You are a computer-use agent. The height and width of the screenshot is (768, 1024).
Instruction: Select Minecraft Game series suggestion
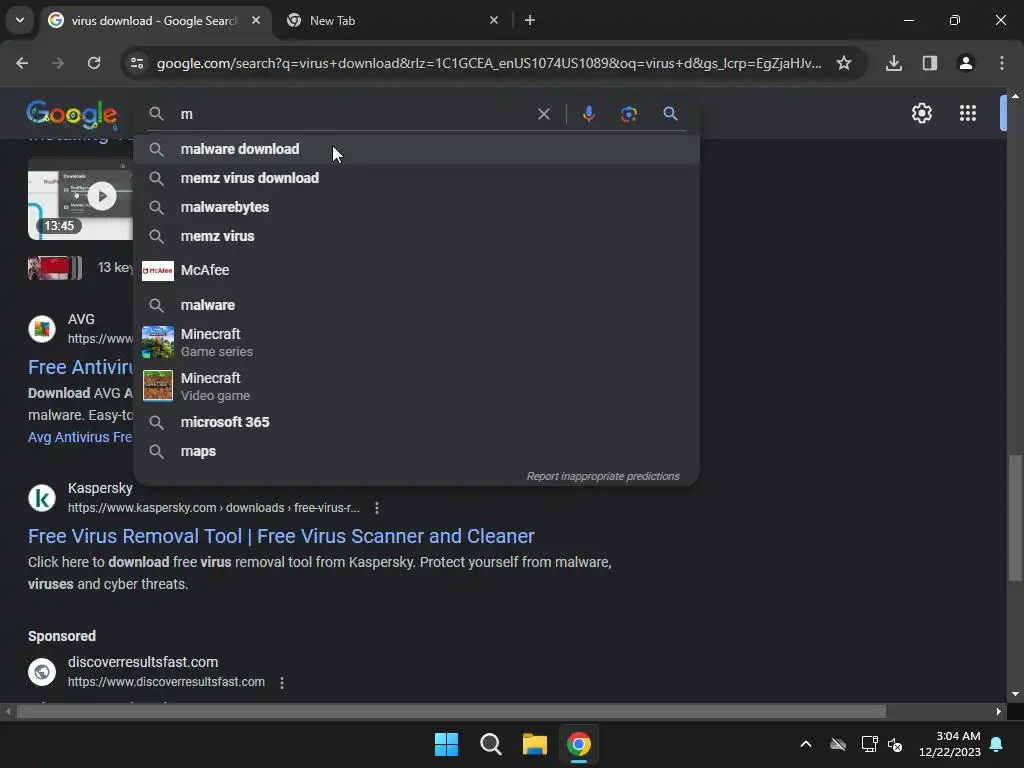click(x=417, y=342)
